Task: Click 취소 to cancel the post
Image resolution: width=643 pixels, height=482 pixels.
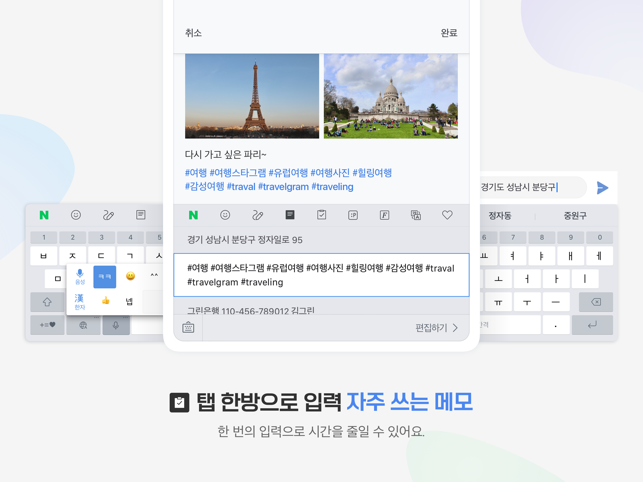Action: click(193, 33)
